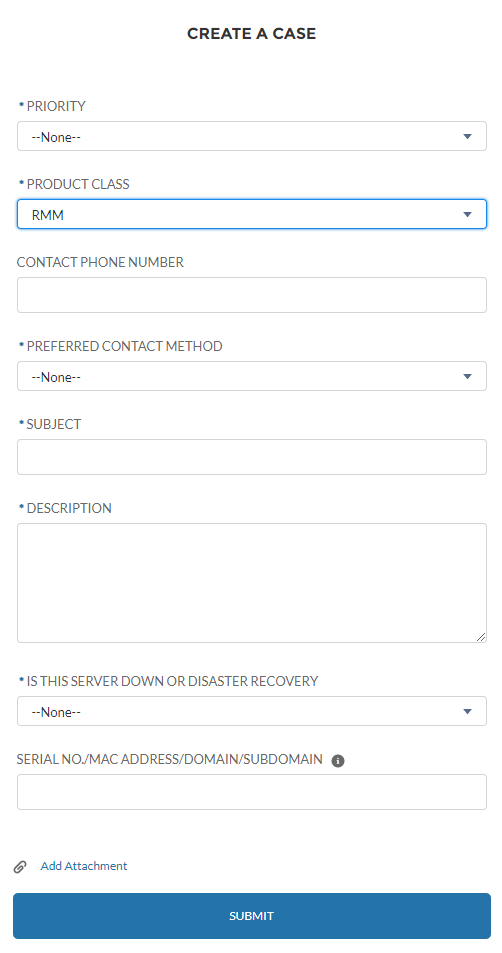
Task: Click the Create a Case heading
Action: point(252,33)
